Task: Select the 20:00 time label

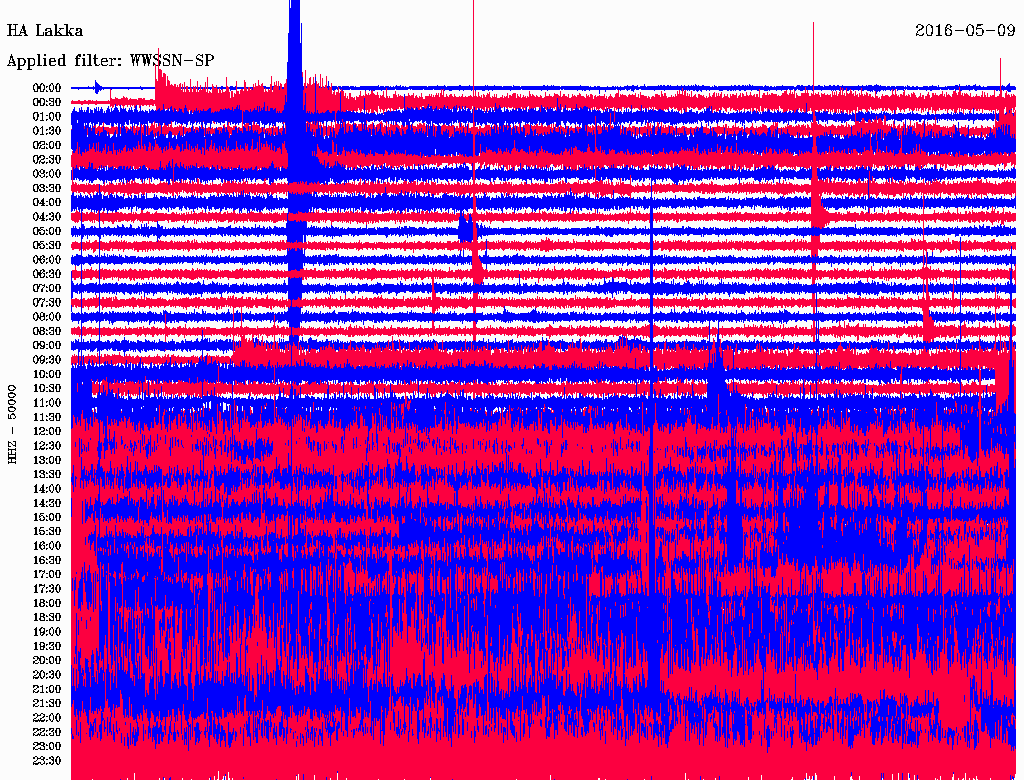Action: 47,661
